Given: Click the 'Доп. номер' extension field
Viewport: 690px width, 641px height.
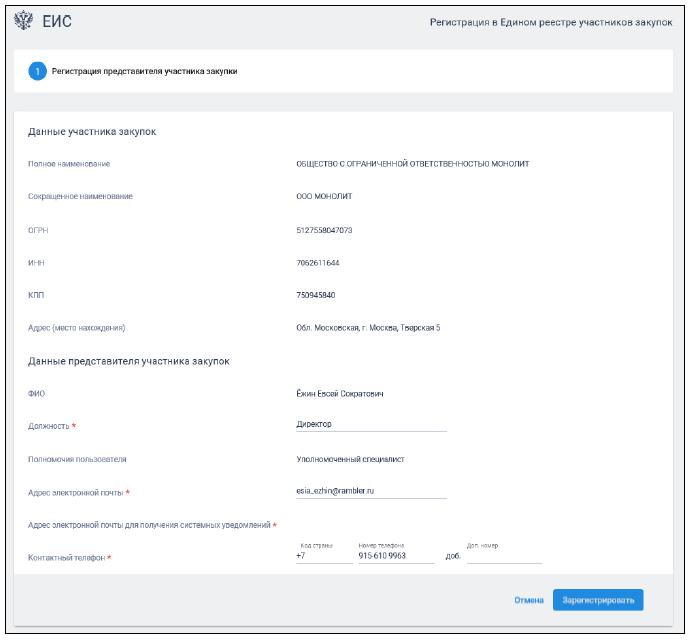Looking at the screenshot, I should coord(503,556).
